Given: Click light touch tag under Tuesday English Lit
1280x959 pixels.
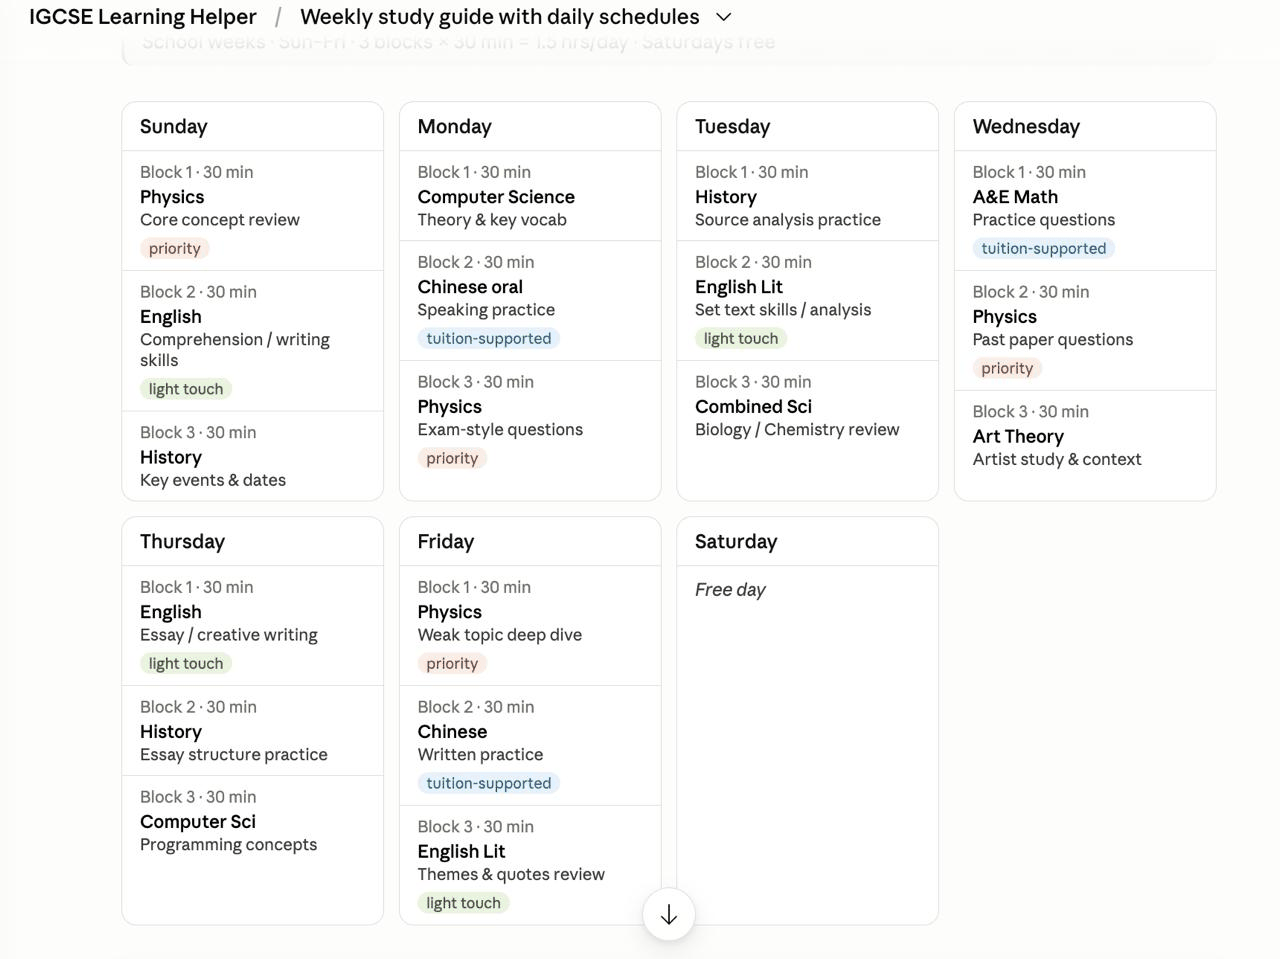Looking at the screenshot, I should tap(741, 338).
